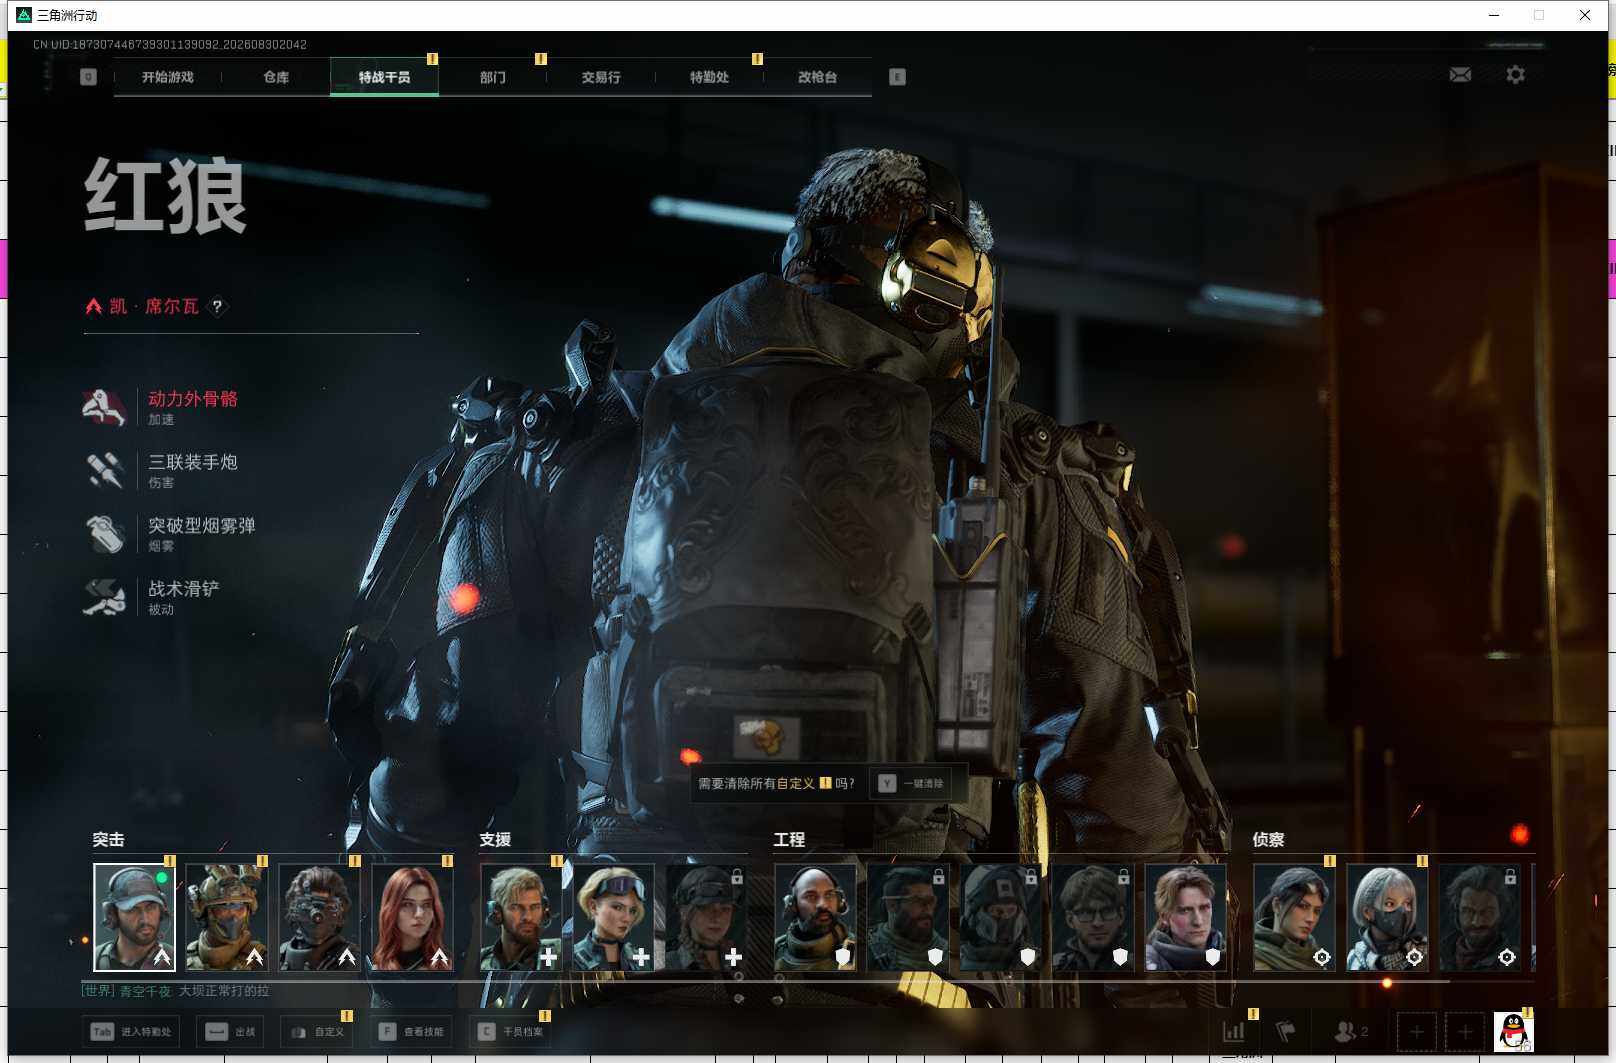Click the question mark beside 凯·席尔瓦

coord(217,307)
